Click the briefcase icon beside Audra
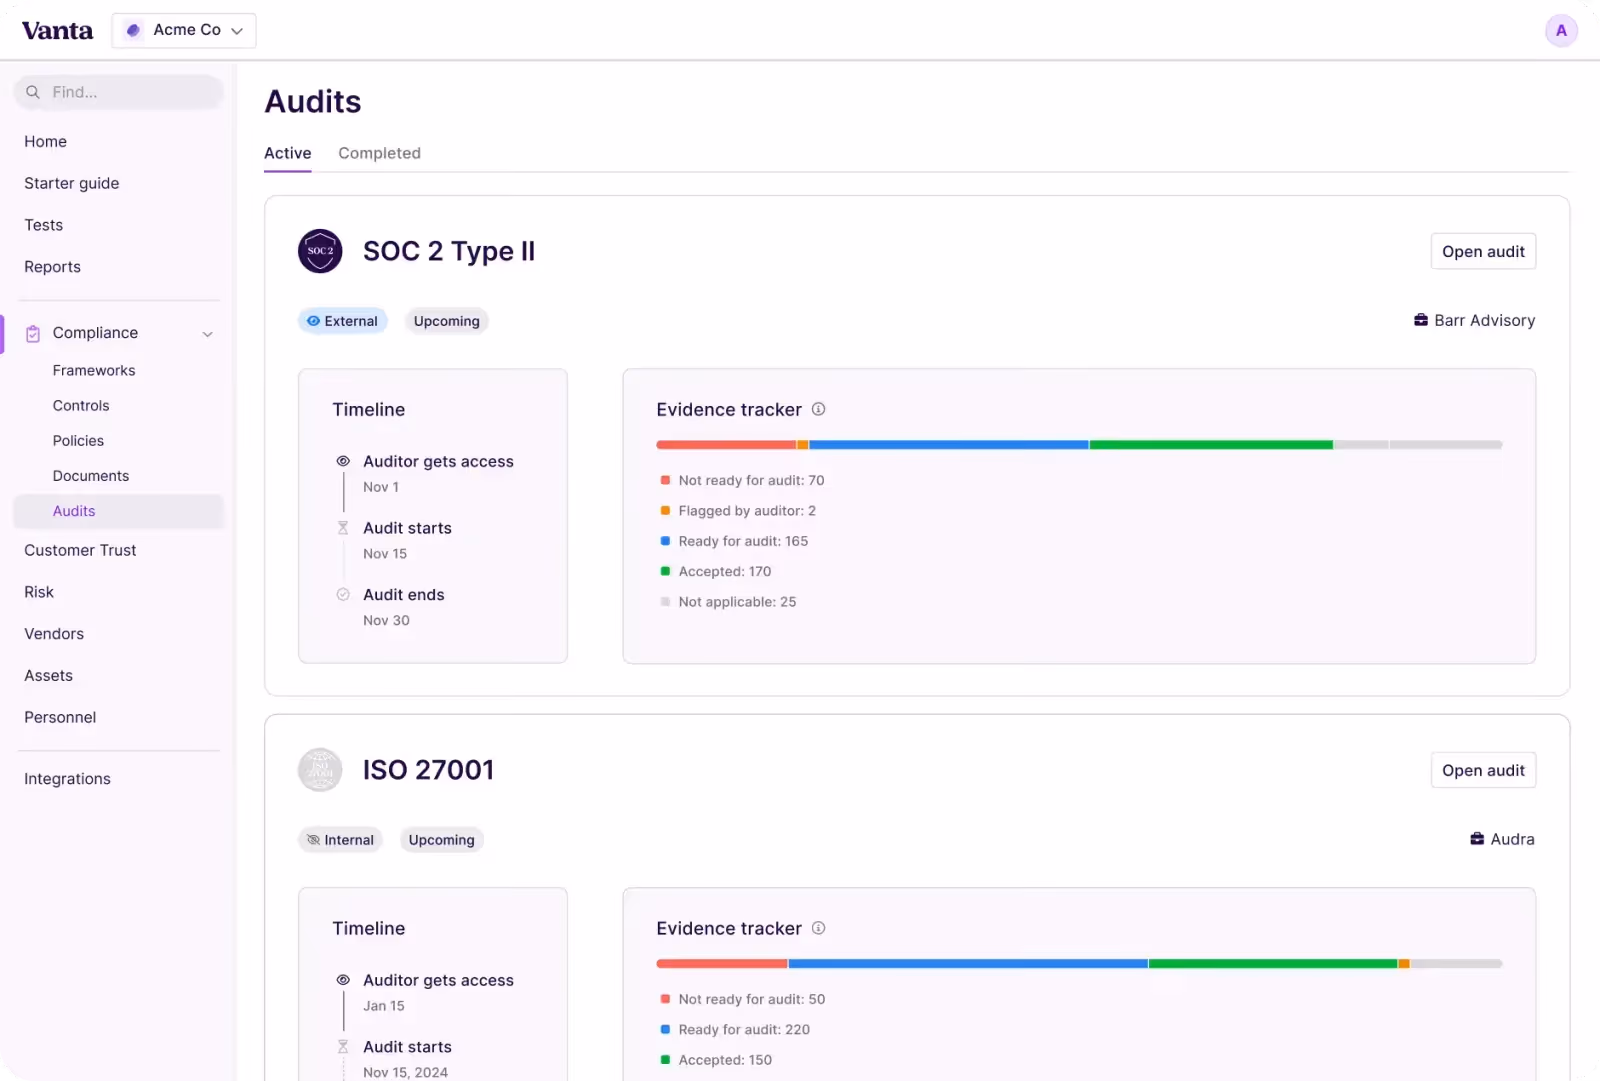 (1477, 839)
